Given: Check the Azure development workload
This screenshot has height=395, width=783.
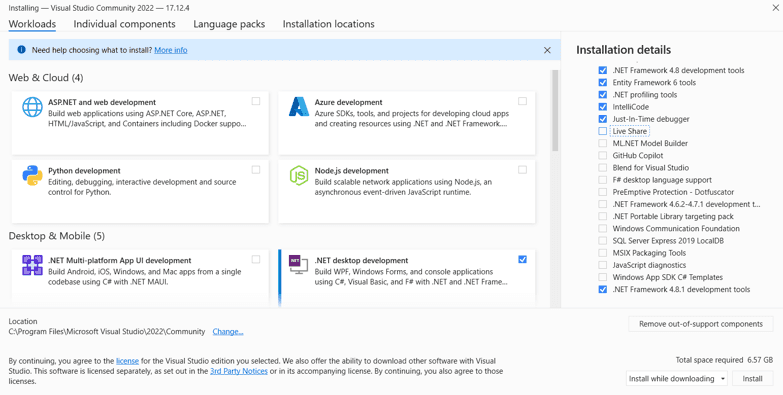Looking at the screenshot, I should click(522, 101).
